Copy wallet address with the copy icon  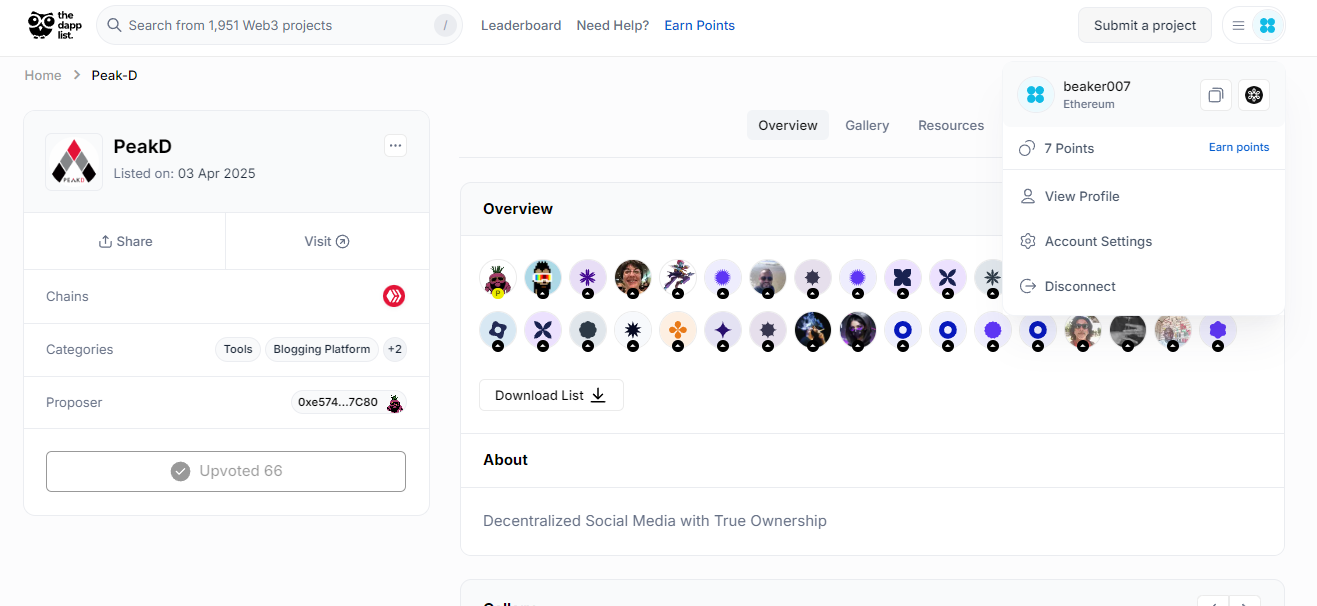[1216, 95]
